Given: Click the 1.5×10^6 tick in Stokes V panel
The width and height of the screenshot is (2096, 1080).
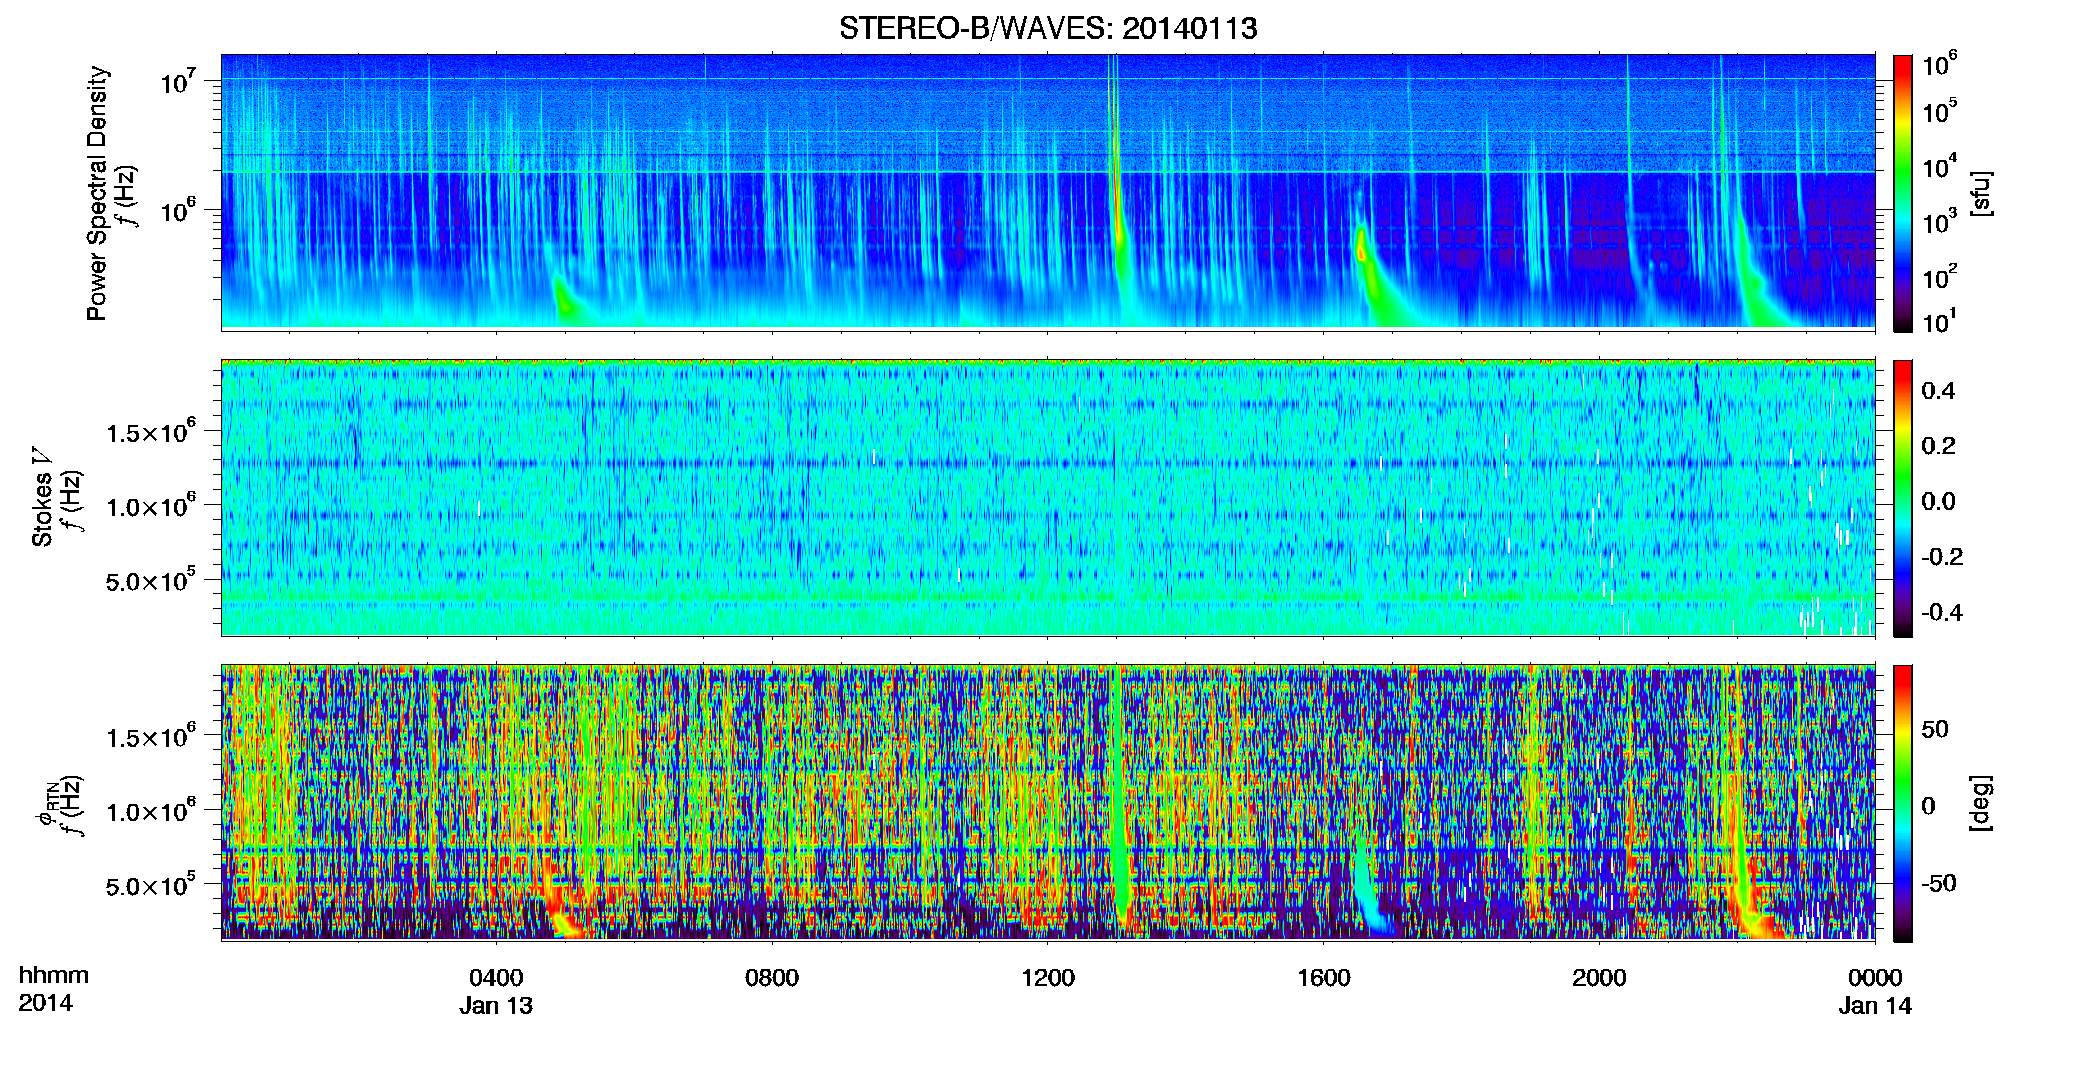Looking at the screenshot, I should point(151,431).
